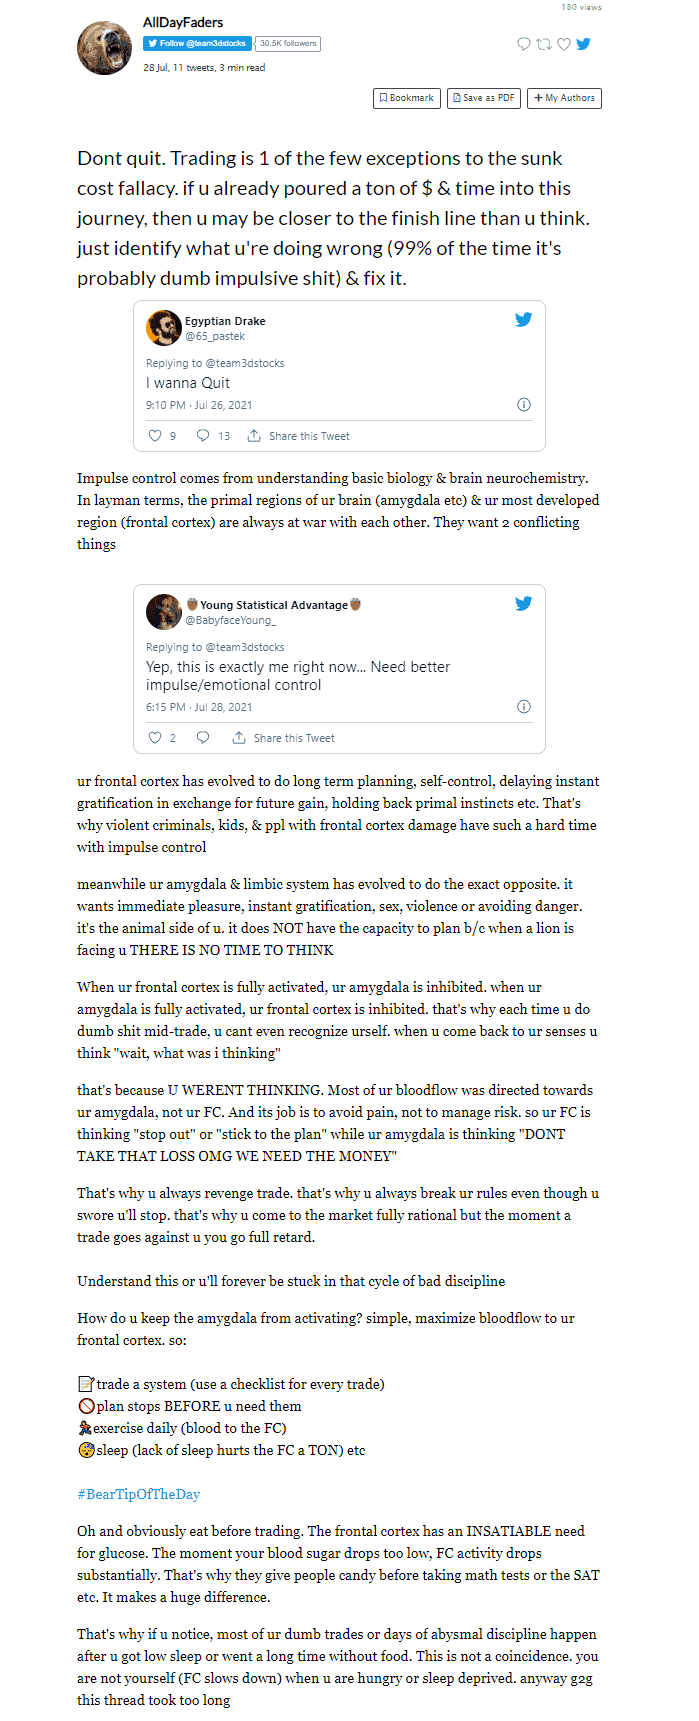Like the thread with header heart icon

[x=563, y=44]
